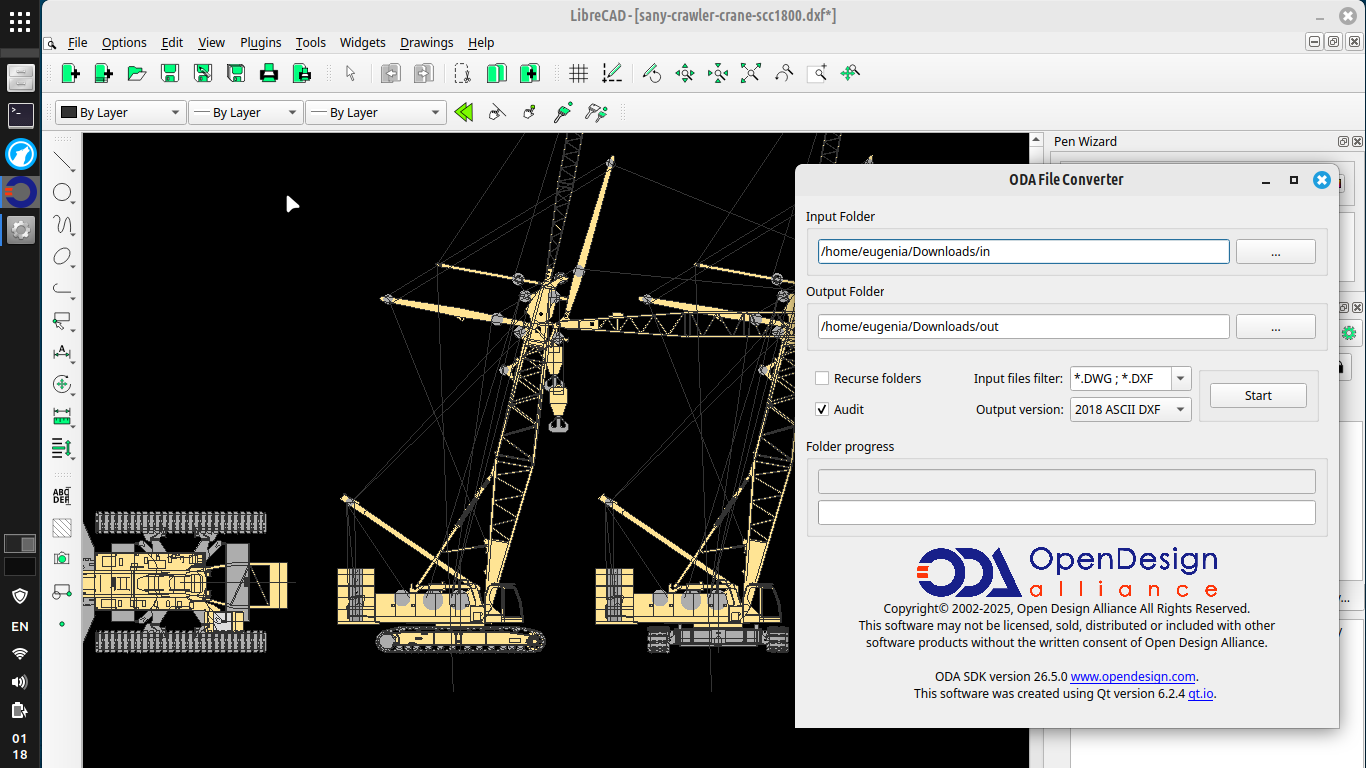Viewport: 1366px width, 768px height.
Task: Open the File menu
Action: pyautogui.click(x=77, y=42)
